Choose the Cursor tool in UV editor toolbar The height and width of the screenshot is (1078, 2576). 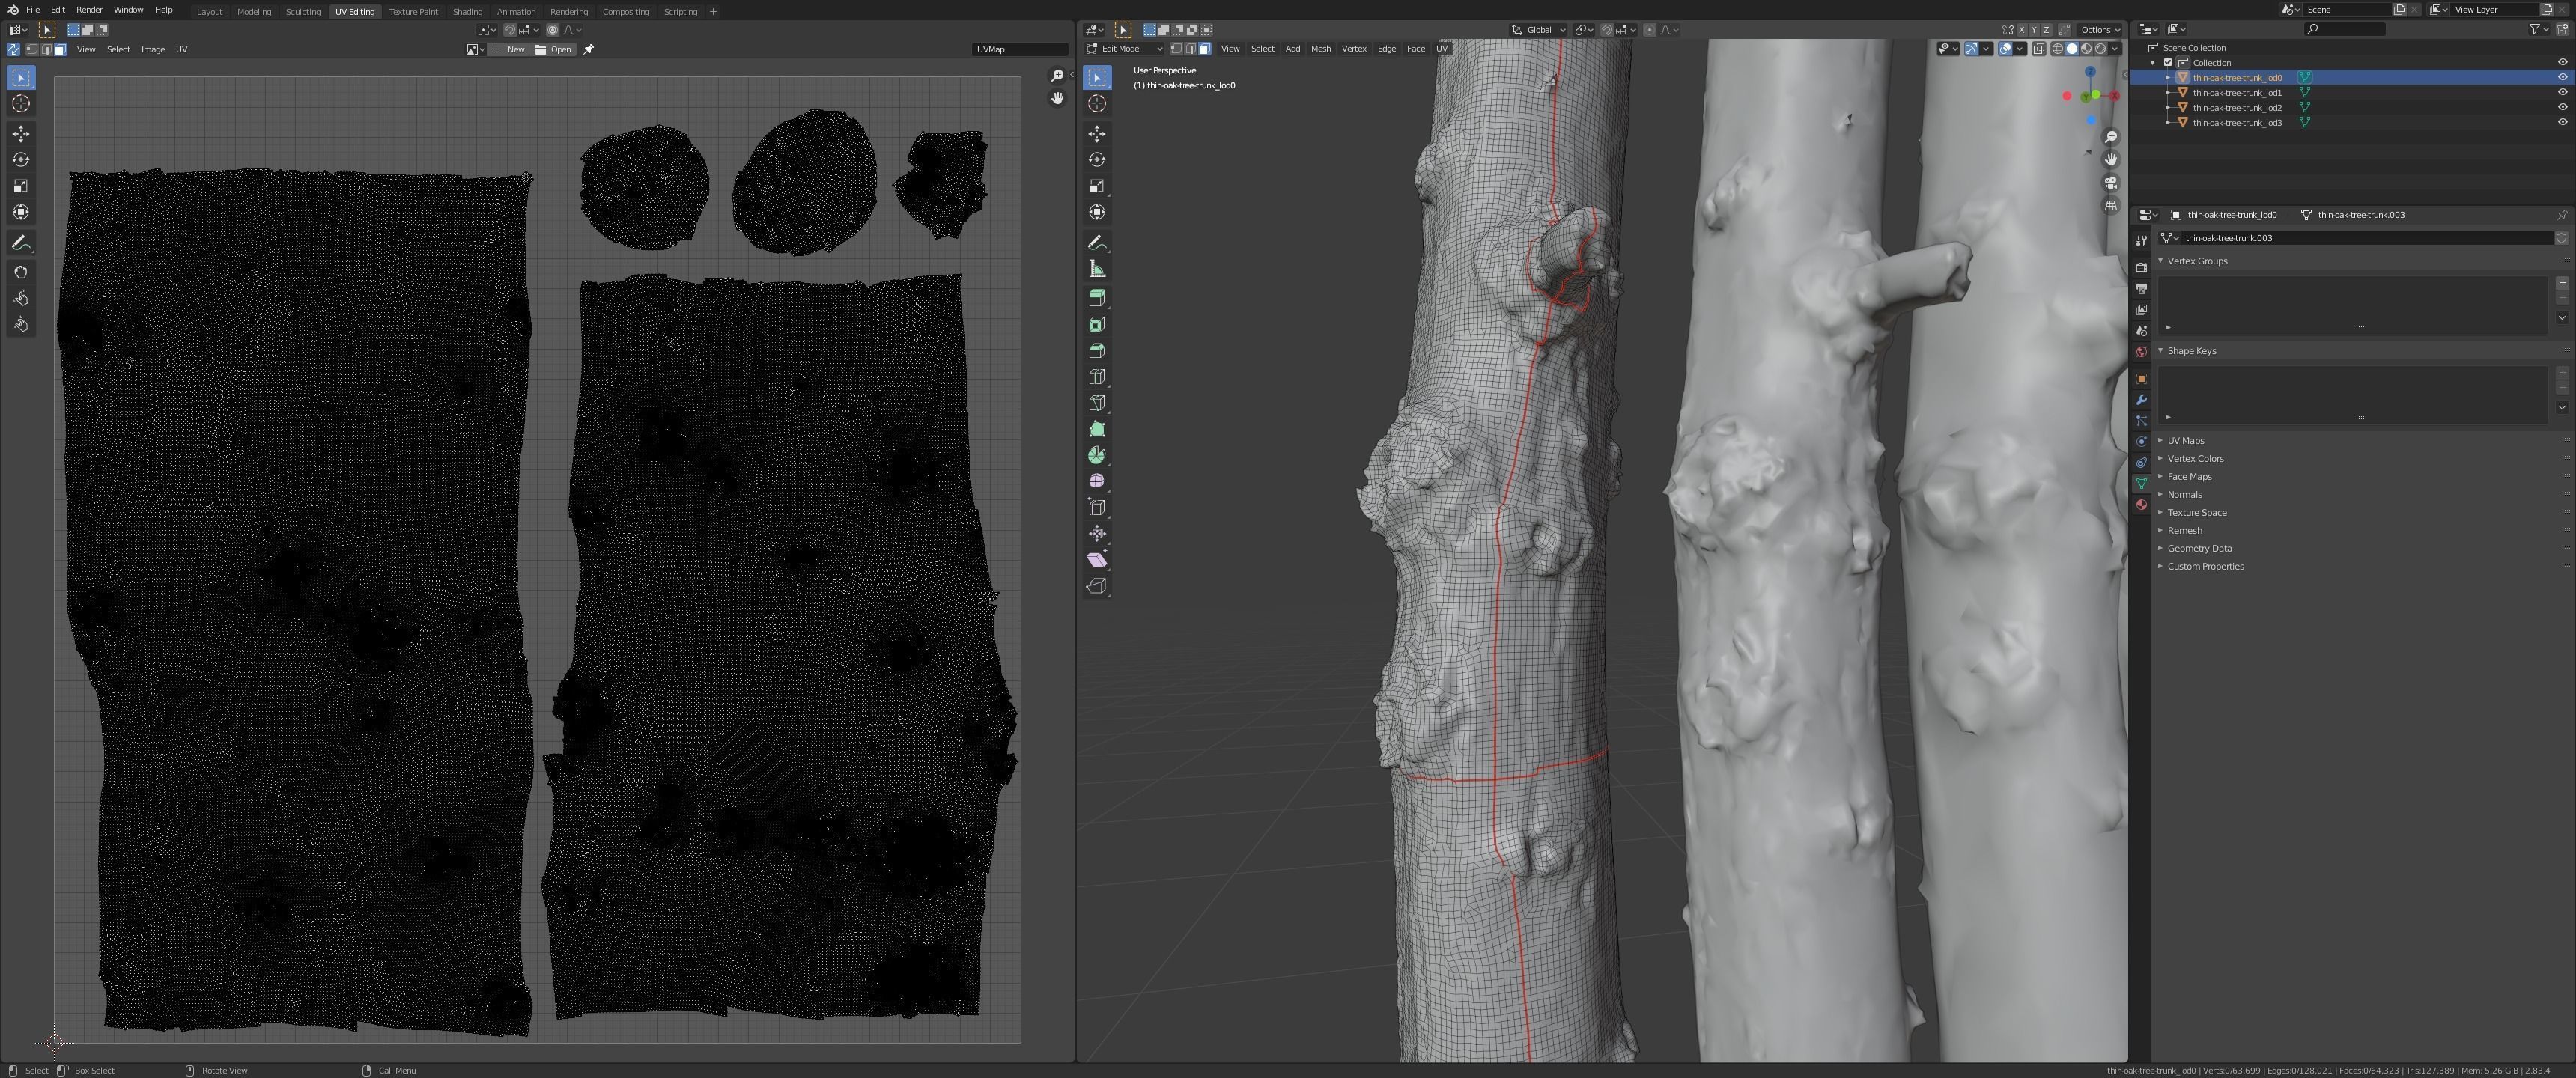coord(21,104)
